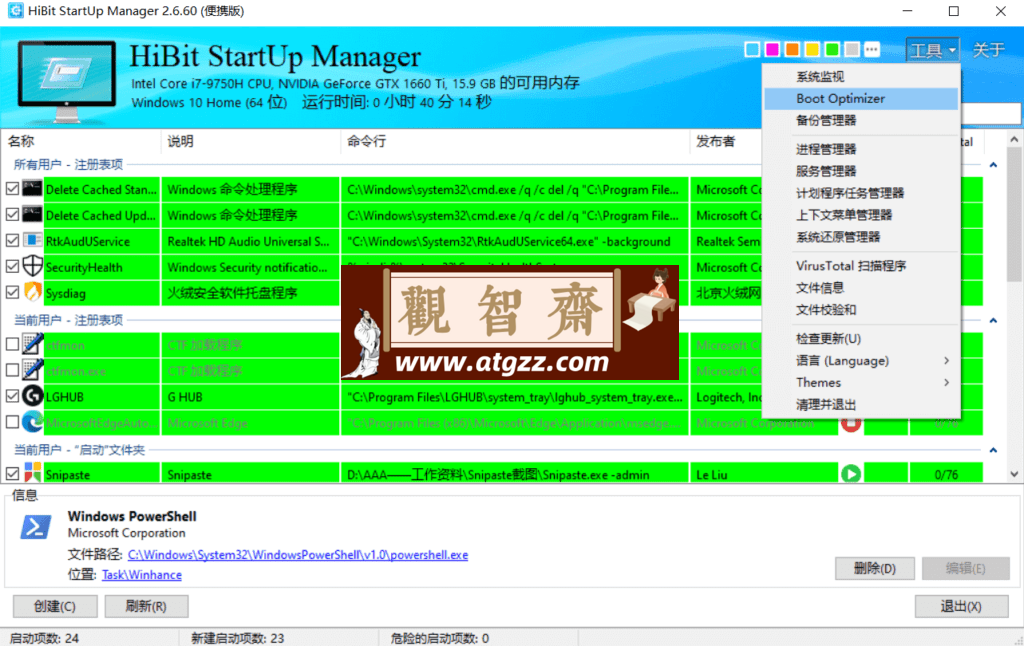Screen dimensions: 1024x646
Task: Collapse the 所有用户 - 注册表项 group
Action: (993, 165)
